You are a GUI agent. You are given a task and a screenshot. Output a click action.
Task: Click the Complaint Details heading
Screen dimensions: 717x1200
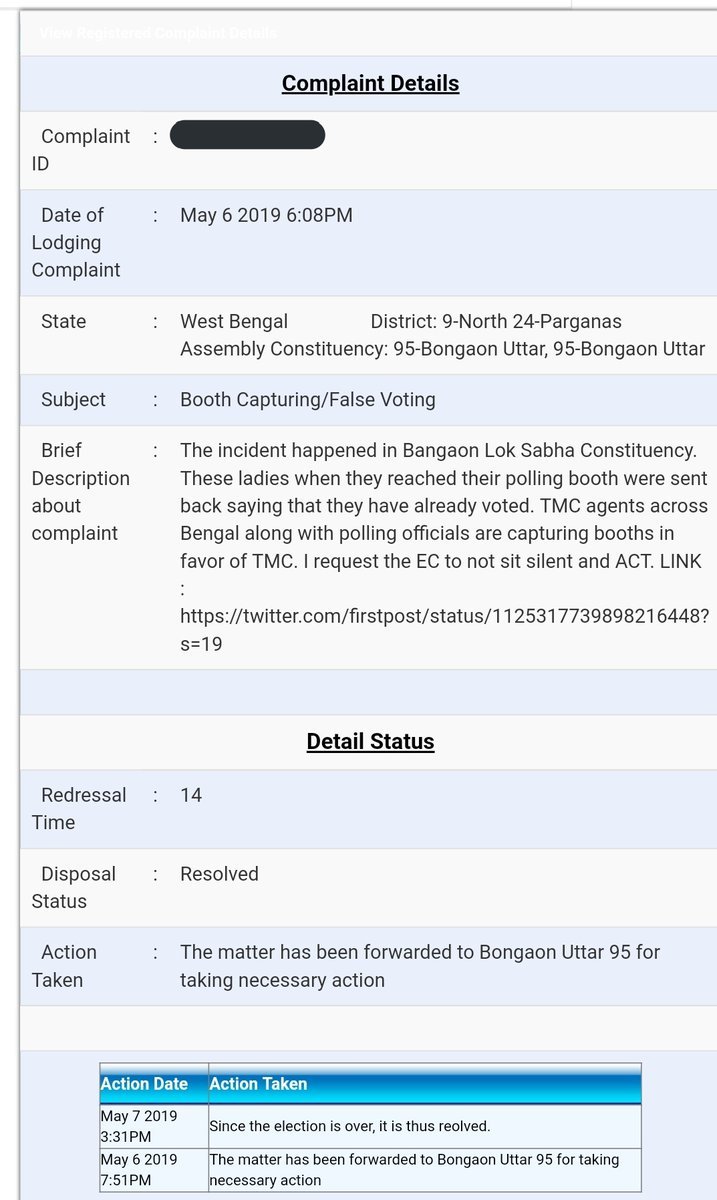point(370,83)
